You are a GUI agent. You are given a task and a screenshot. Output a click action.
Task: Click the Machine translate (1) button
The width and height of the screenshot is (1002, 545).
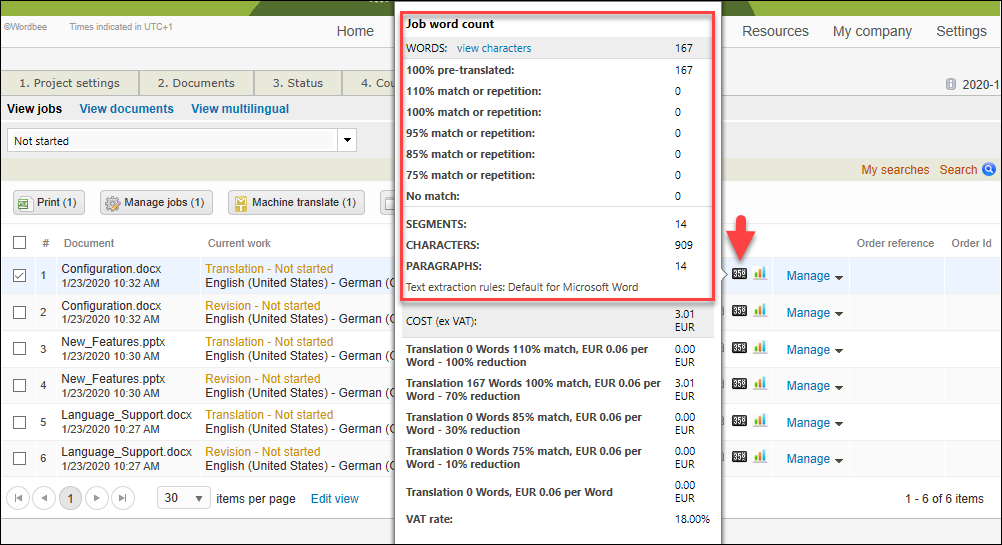tap(296, 203)
